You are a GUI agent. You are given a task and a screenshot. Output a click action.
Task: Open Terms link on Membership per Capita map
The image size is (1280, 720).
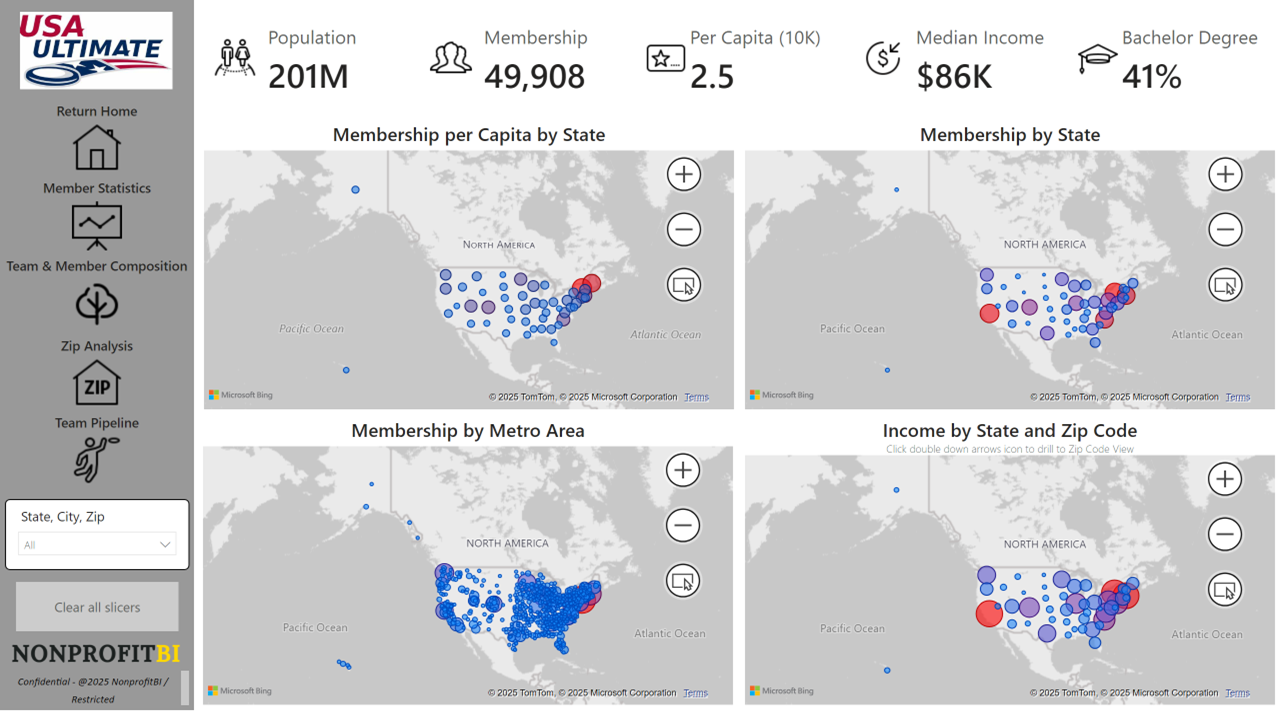[696, 397]
